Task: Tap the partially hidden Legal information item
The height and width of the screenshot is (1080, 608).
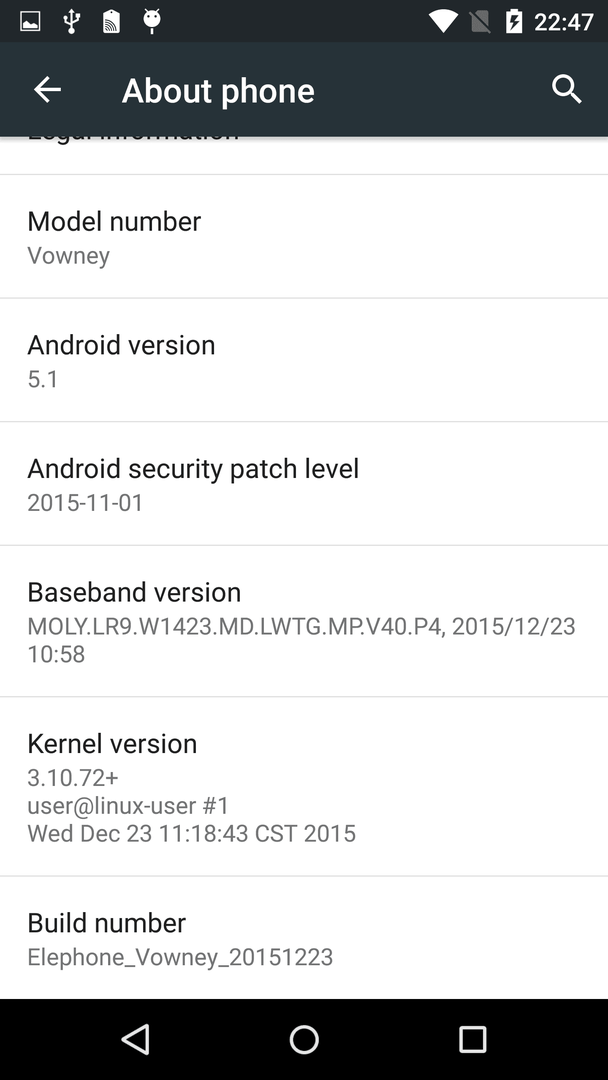Action: click(304, 155)
